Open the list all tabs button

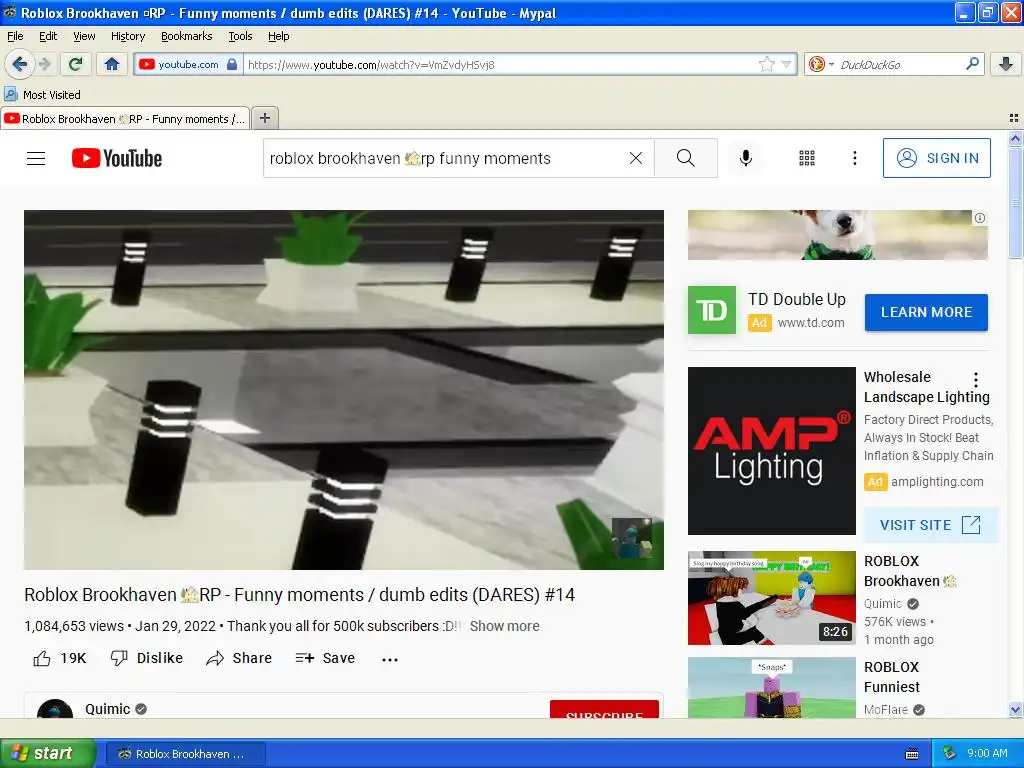(1014, 118)
